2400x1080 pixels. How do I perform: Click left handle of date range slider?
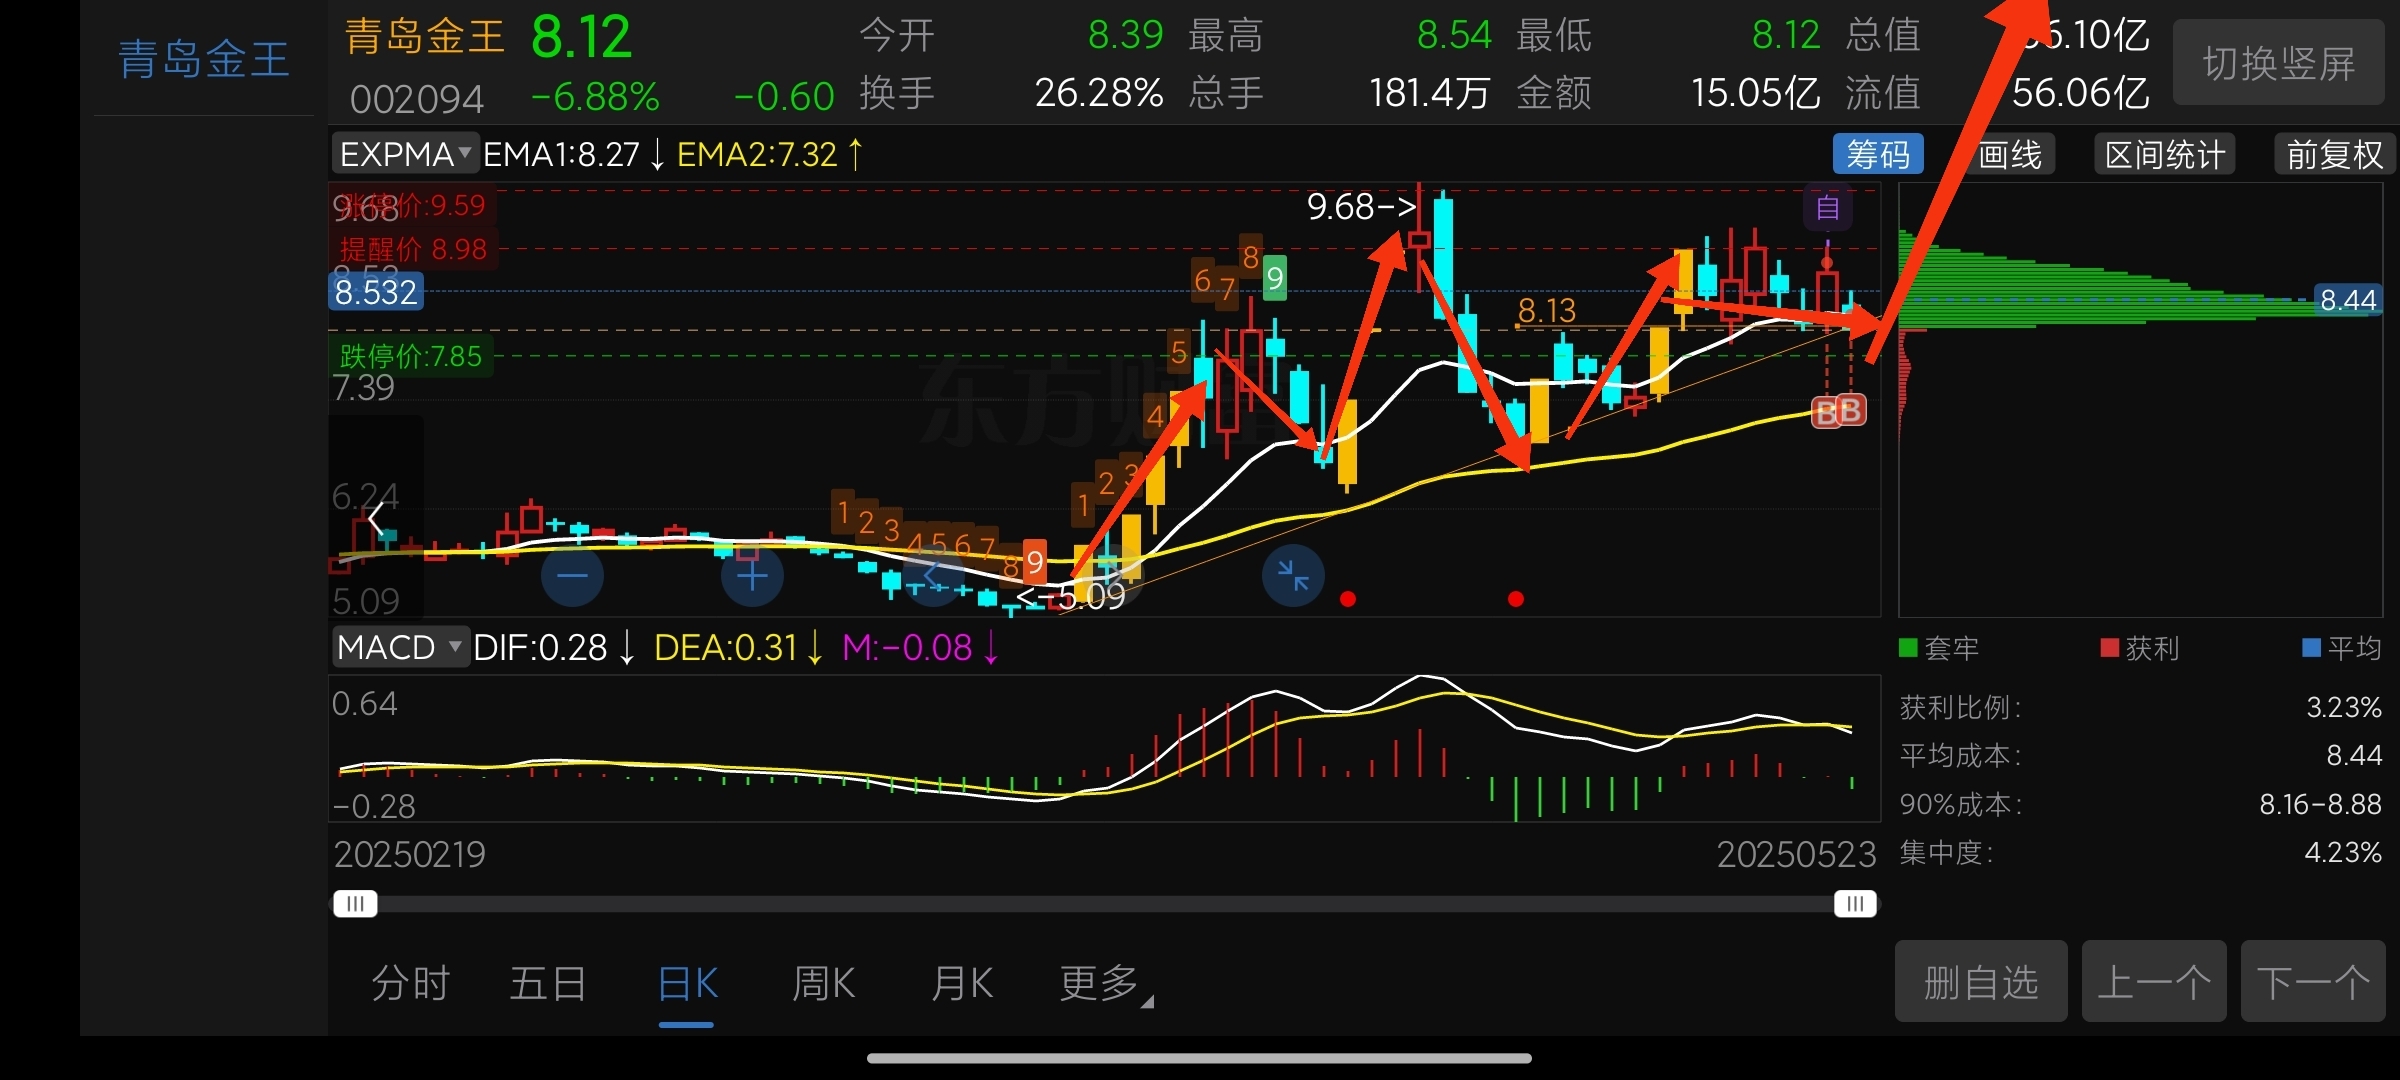click(355, 904)
